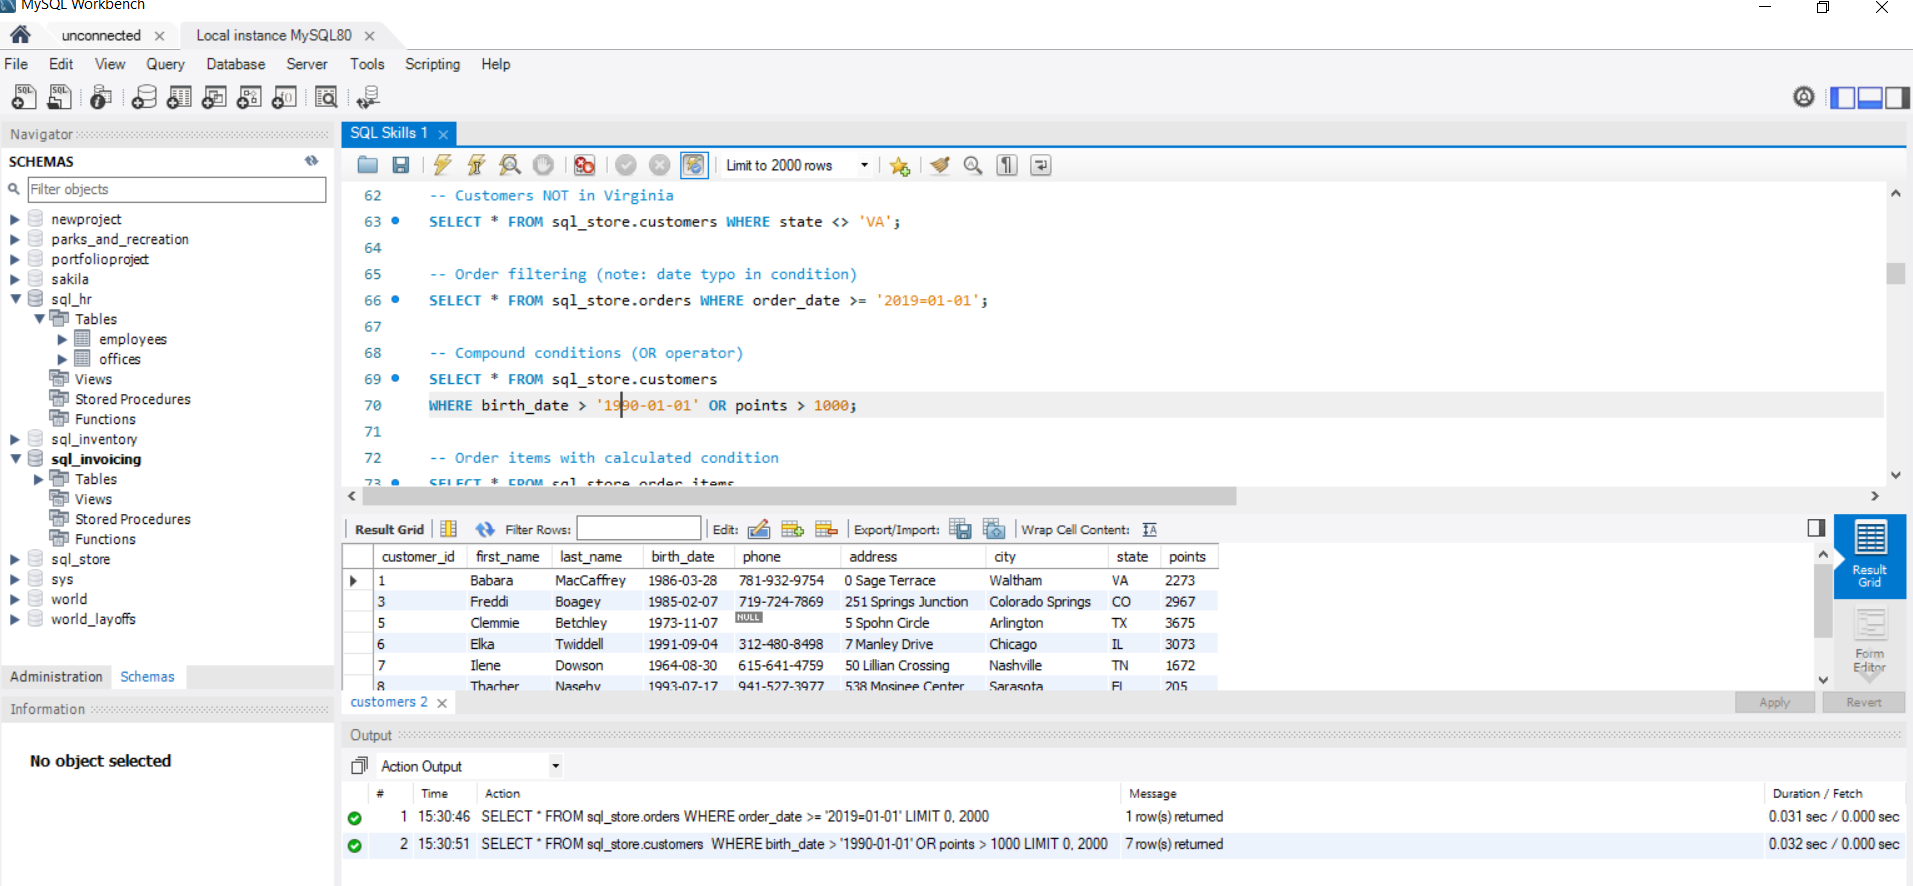Create a new SQL tab icon

(24, 97)
